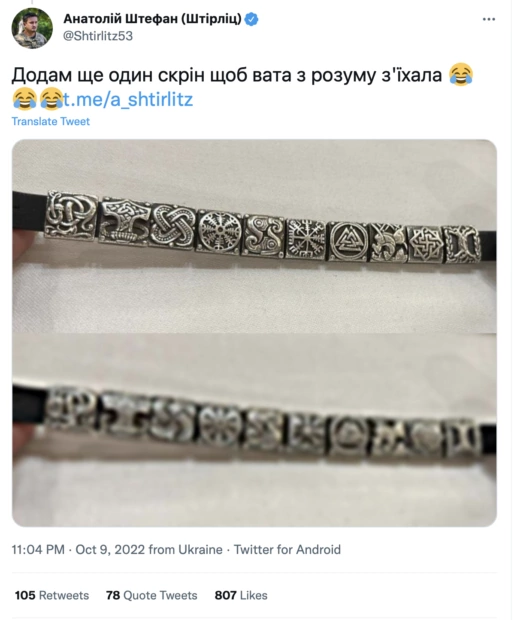This screenshot has height=620, width=514.
Task: Click the first laughing emoji on second line
Action: coord(25,98)
